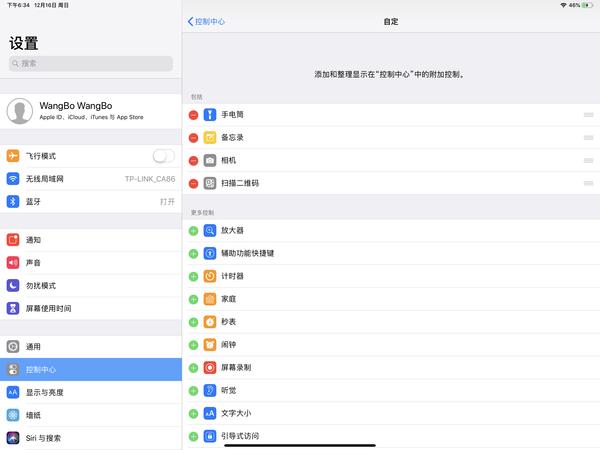
Task: Go back to Control Center (控制中心)
Action: 206,21
